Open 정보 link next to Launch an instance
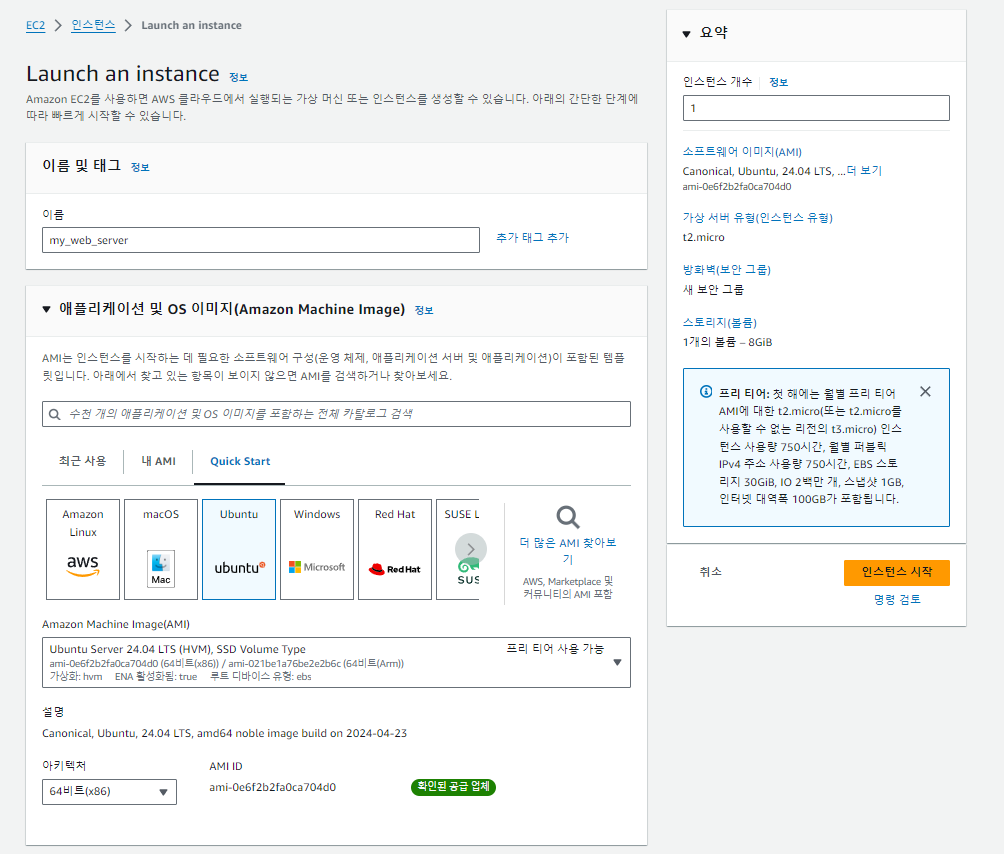 click(238, 77)
